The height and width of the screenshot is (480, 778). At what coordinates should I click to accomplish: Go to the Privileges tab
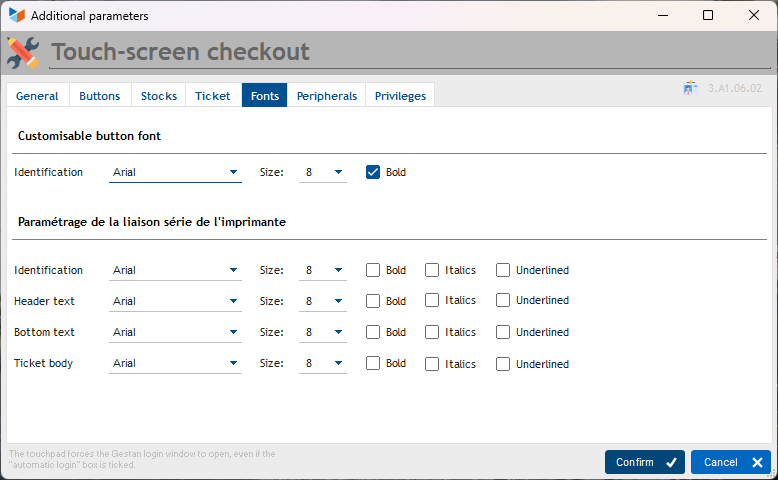[400, 96]
